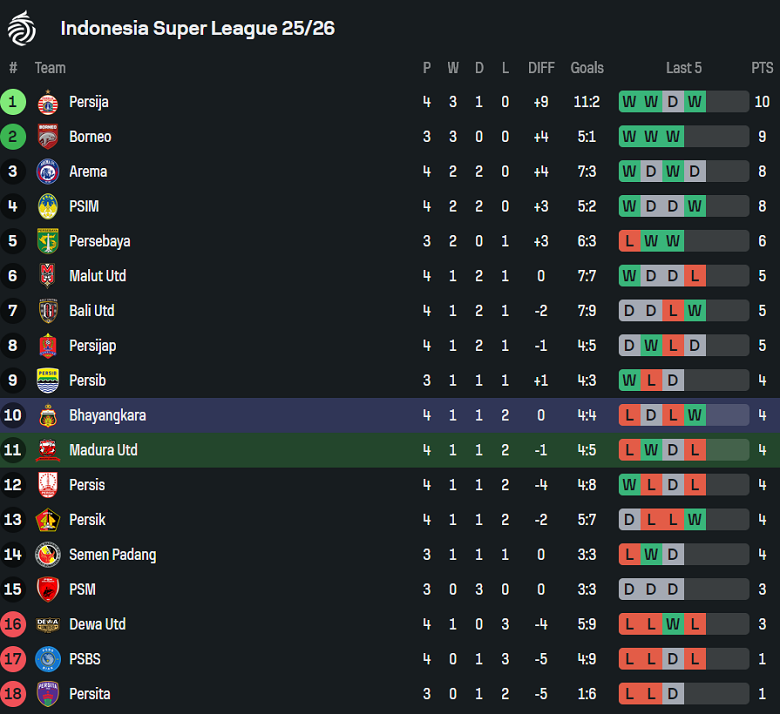The height and width of the screenshot is (714, 780).
Task: Click the DIFF column header
Action: pyautogui.click(x=541, y=68)
